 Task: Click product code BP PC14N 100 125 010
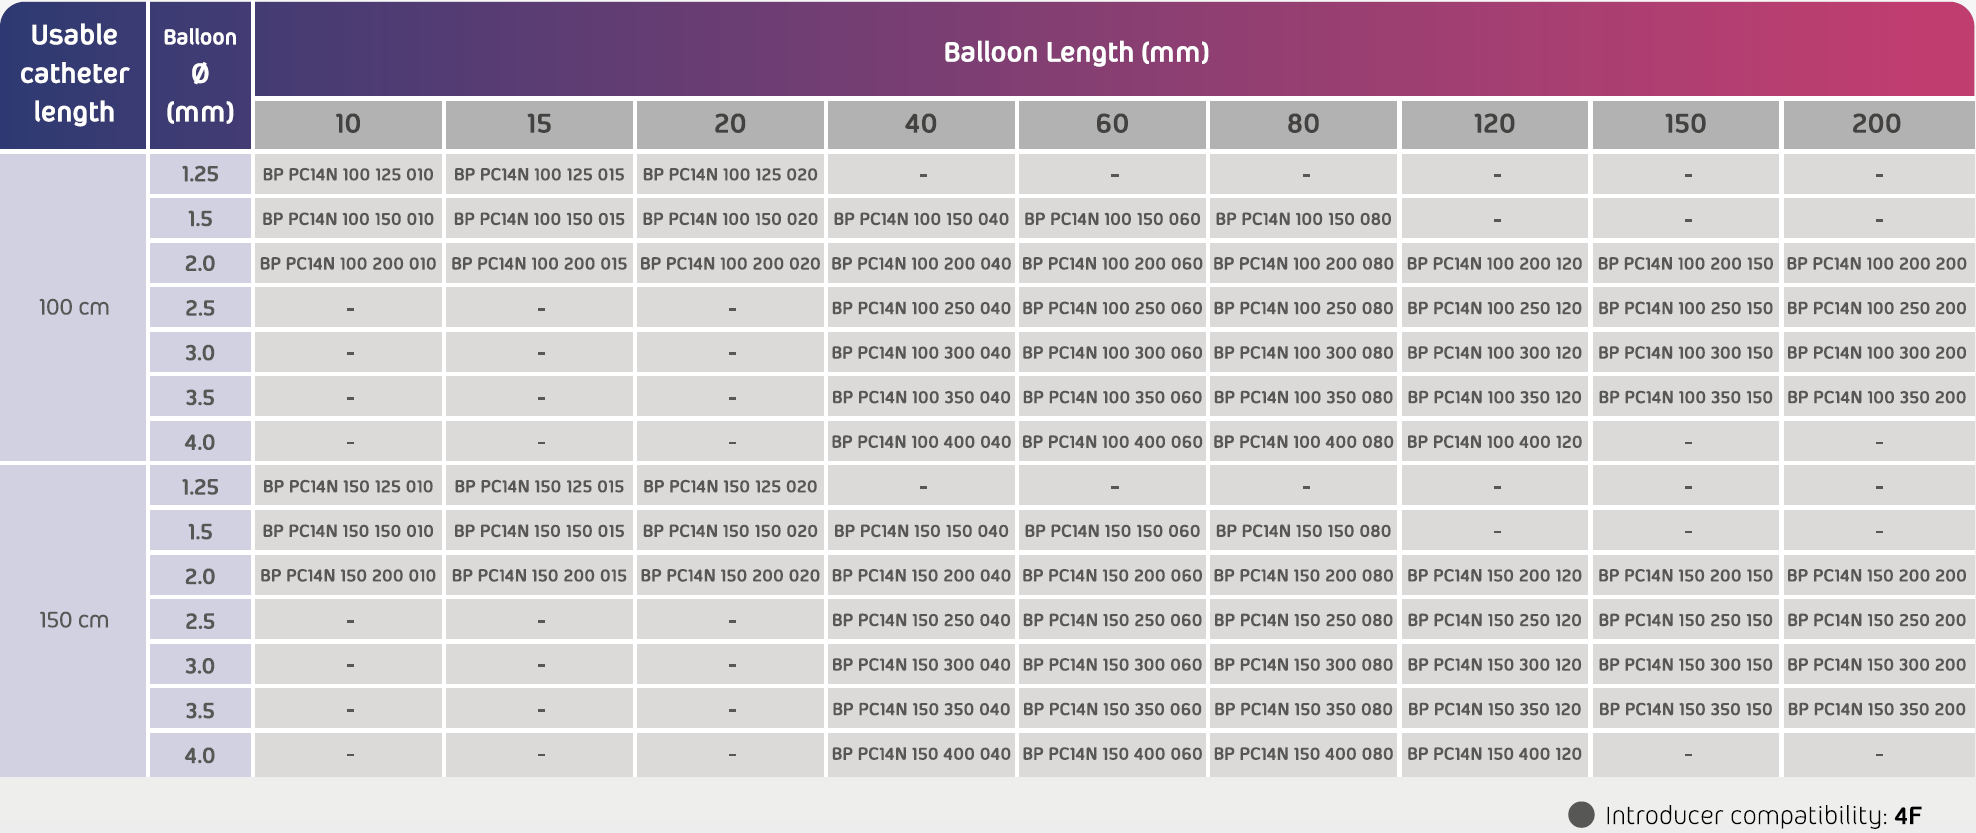coord(348,174)
